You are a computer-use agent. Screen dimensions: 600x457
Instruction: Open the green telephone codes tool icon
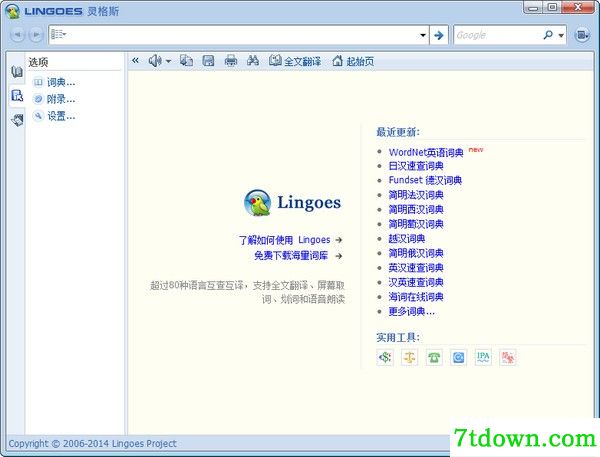(434, 357)
